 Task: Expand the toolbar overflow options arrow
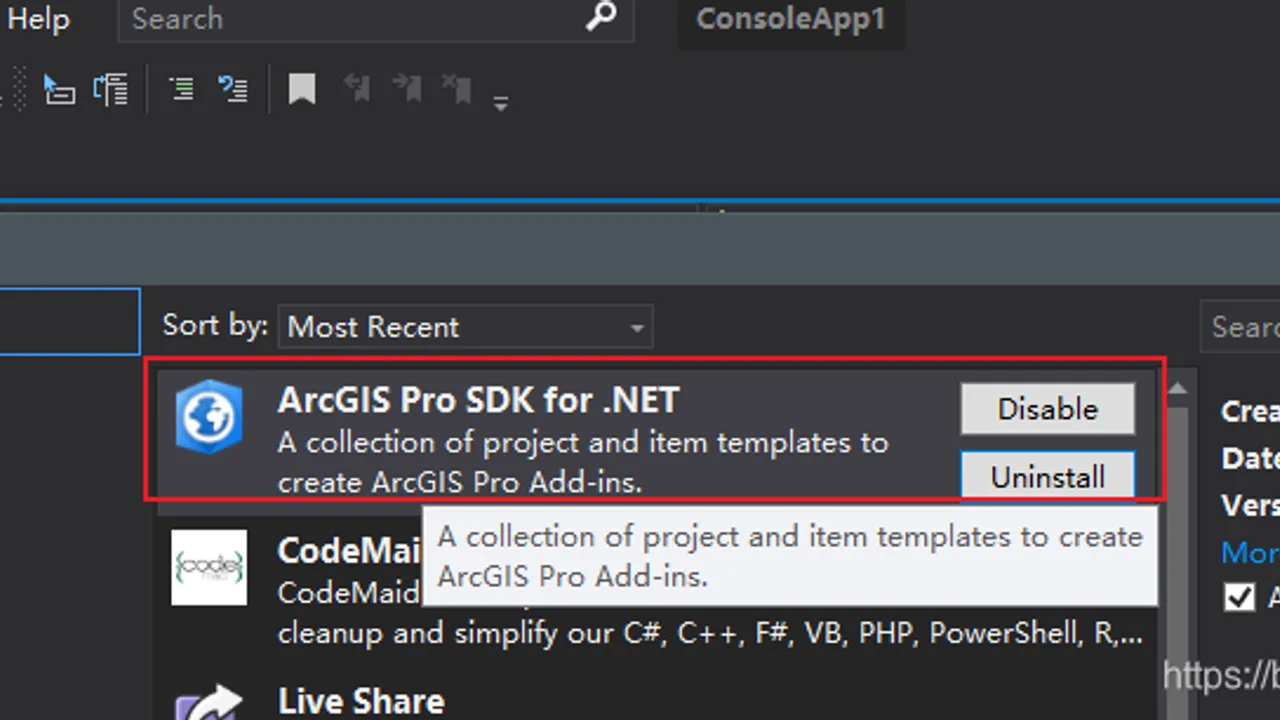point(501,103)
